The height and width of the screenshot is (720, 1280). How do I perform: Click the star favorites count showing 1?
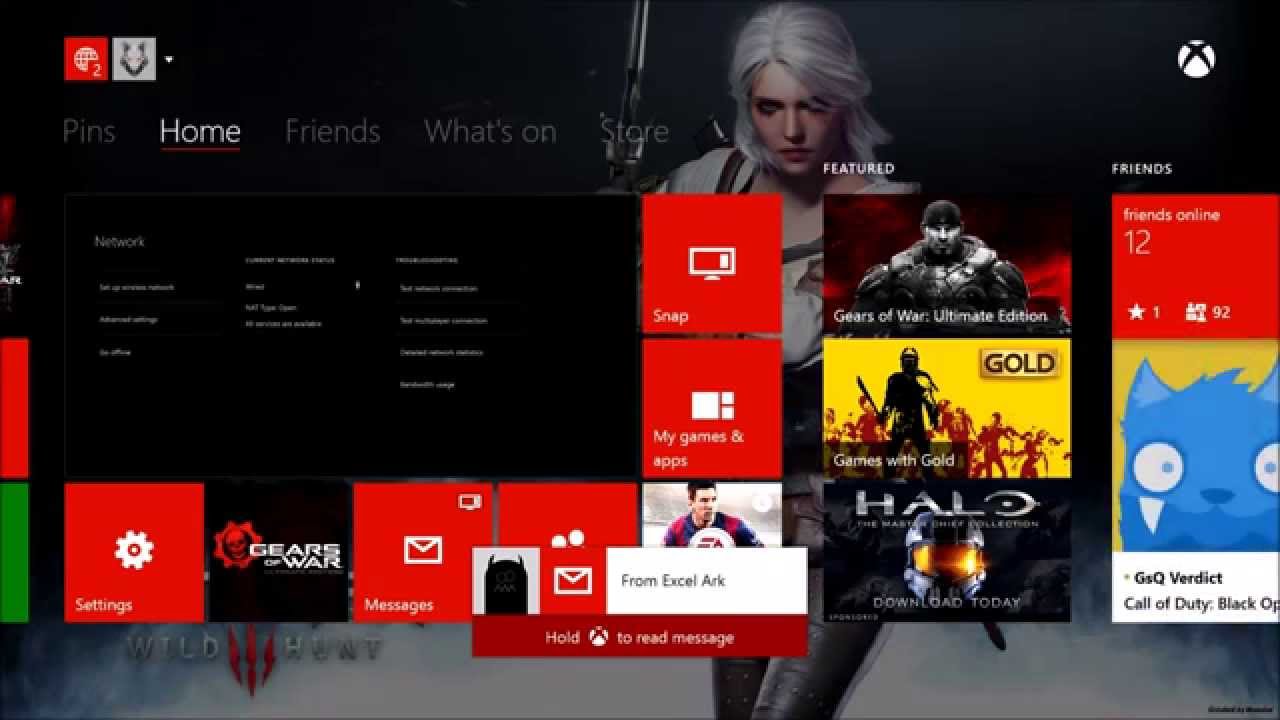1144,312
